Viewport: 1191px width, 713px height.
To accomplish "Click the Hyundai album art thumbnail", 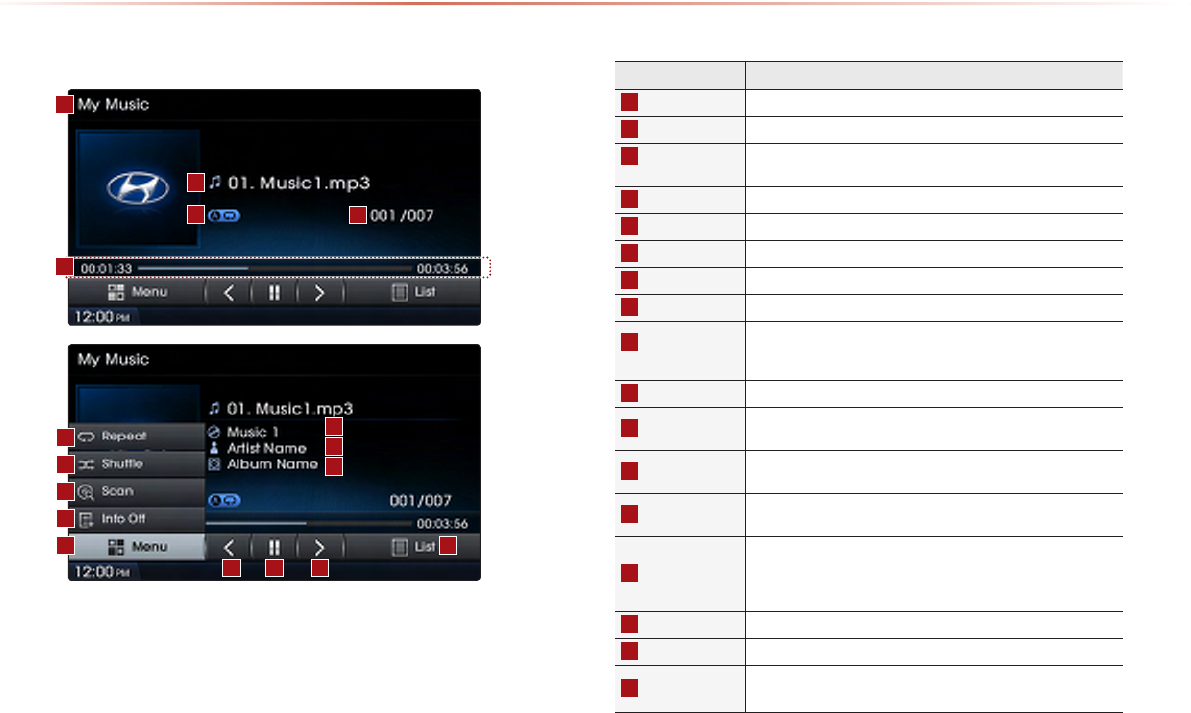I will pyautogui.click(x=137, y=188).
